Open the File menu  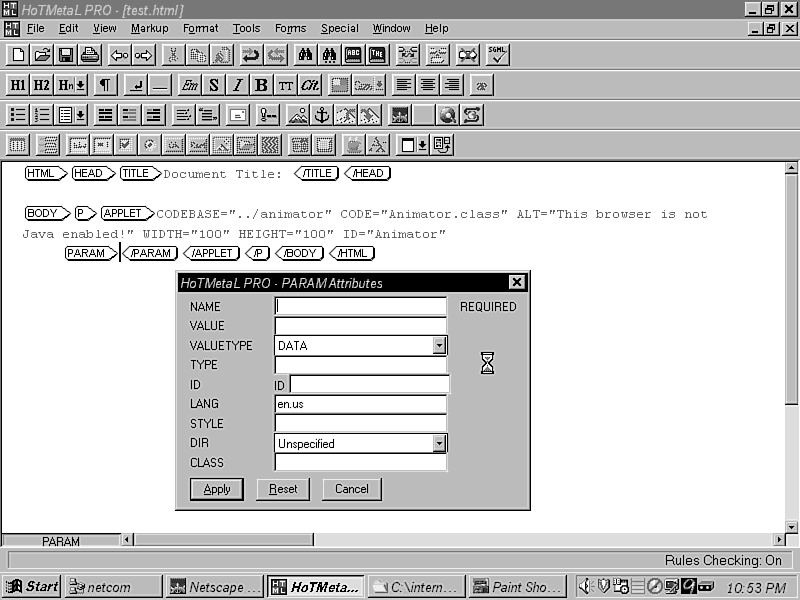pyautogui.click(x=36, y=29)
